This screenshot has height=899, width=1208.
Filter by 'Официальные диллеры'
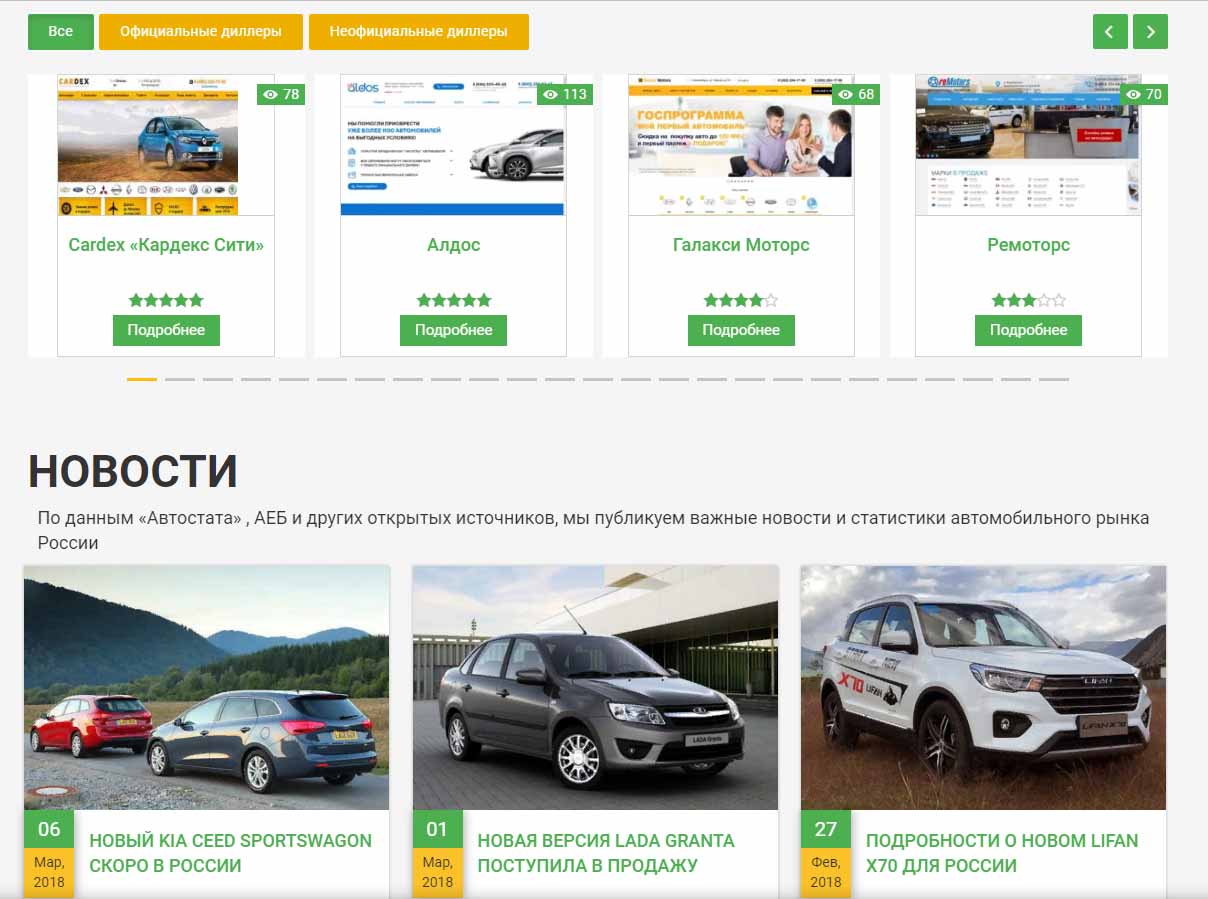[201, 32]
